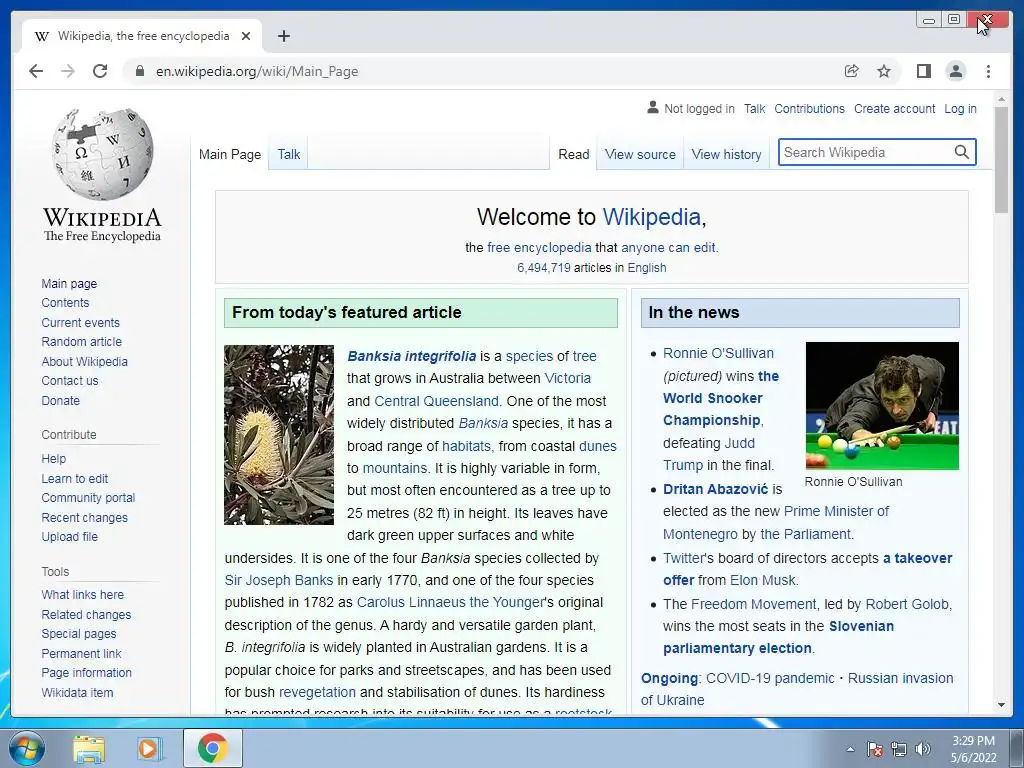Open a new tab with plus button
The width and height of the screenshot is (1024, 768).
pos(283,37)
